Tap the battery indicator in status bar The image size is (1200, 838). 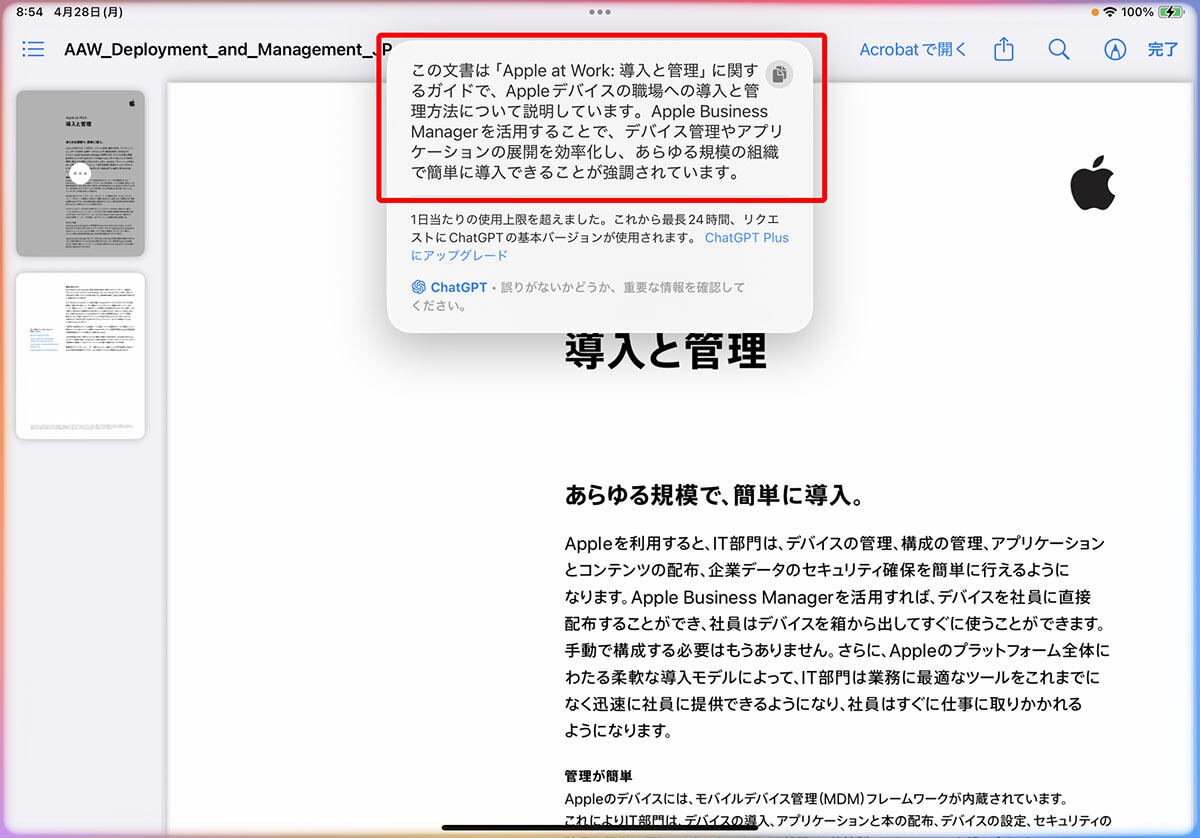(x=1170, y=12)
